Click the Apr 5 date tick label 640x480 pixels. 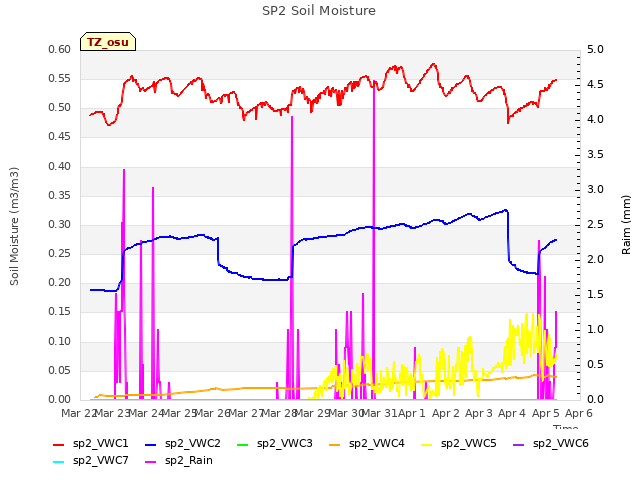pos(546,413)
